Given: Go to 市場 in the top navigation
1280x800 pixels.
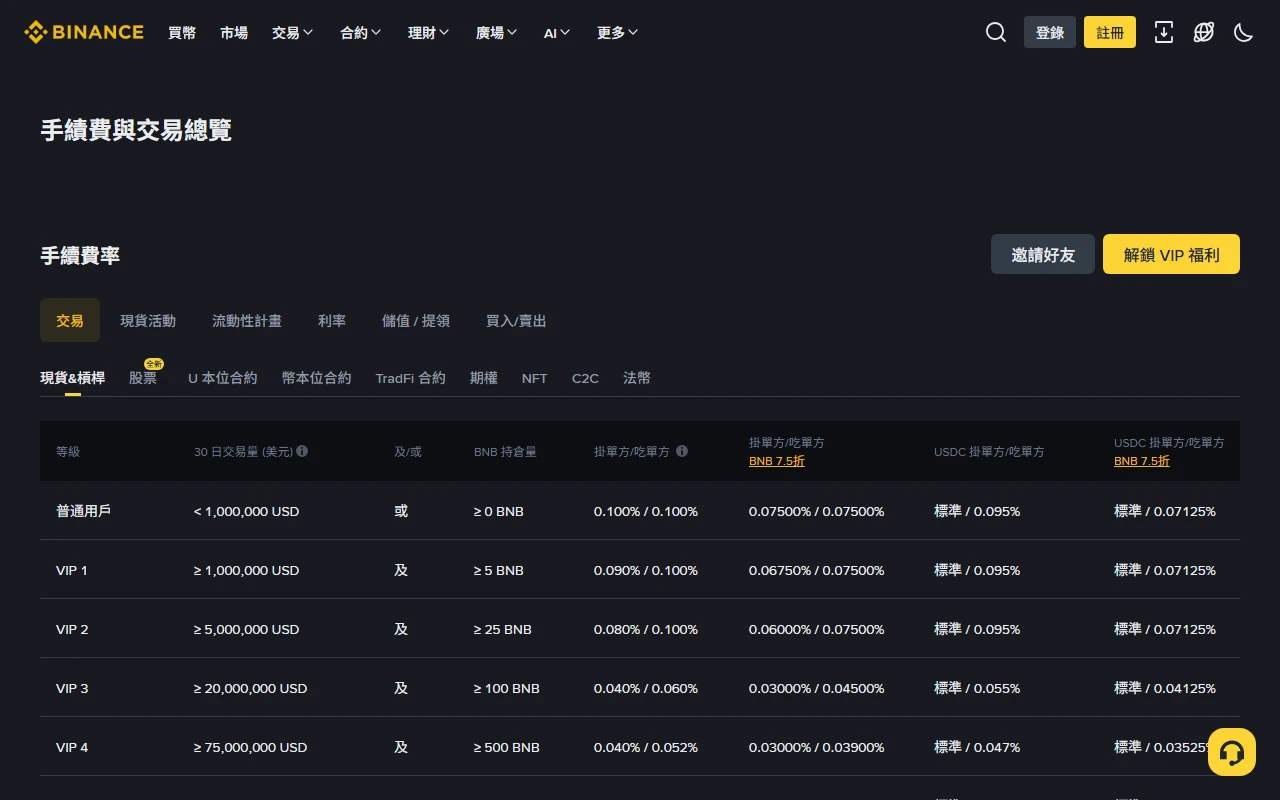Looking at the screenshot, I should coord(234,33).
